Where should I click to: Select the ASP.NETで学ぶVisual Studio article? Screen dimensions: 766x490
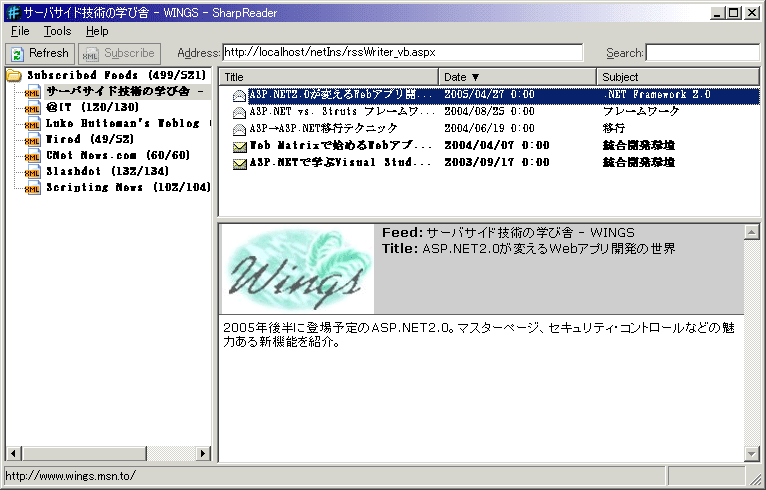tap(341, 163)
